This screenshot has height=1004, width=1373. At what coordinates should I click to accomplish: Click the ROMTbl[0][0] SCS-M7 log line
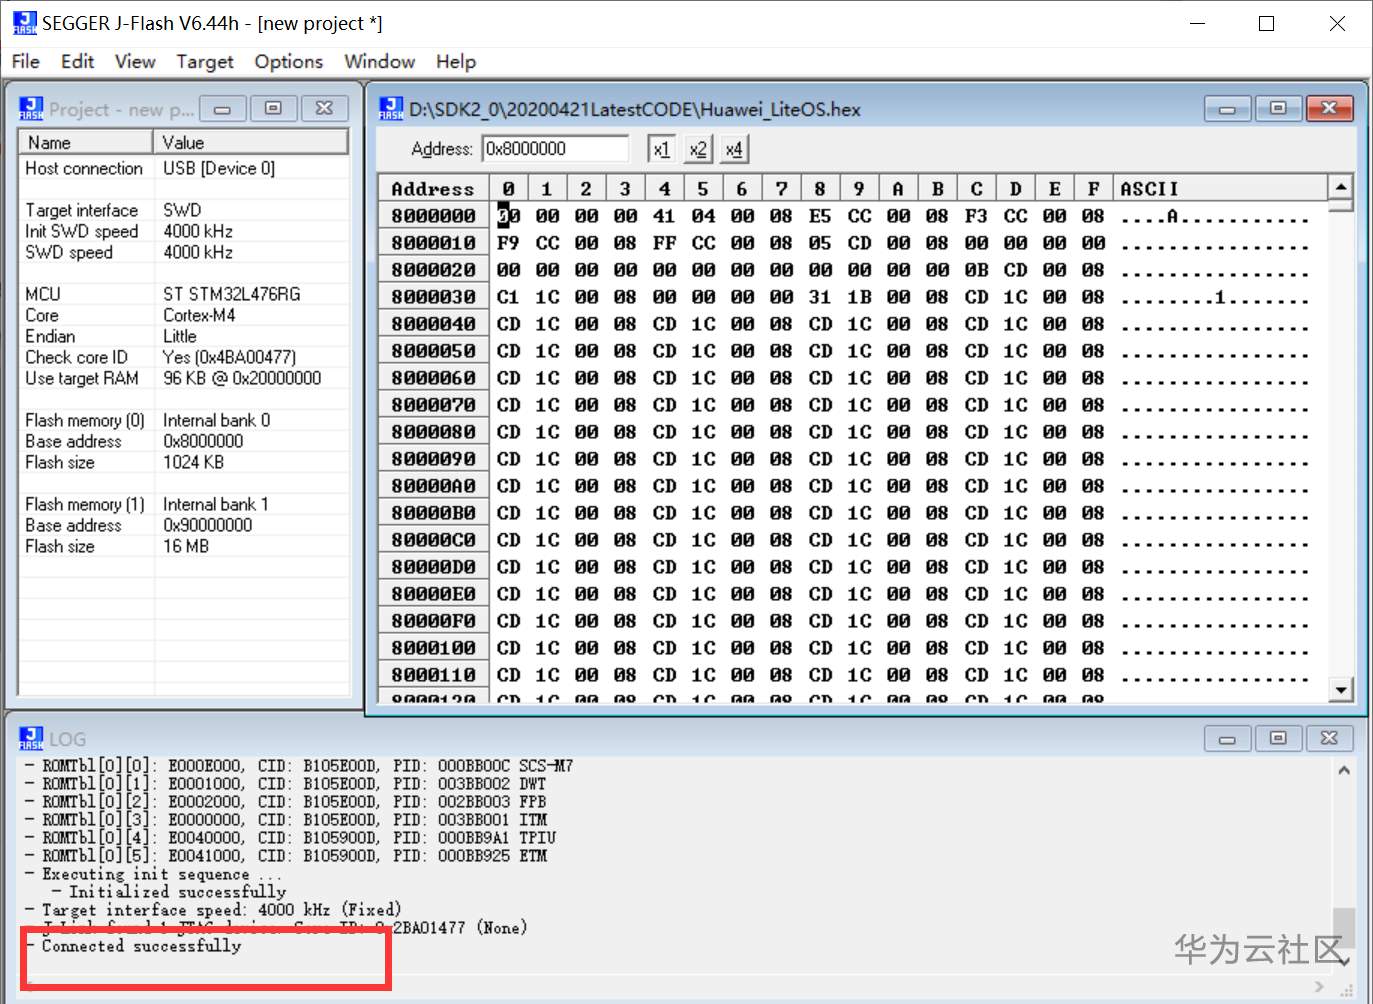pos(300,766)
